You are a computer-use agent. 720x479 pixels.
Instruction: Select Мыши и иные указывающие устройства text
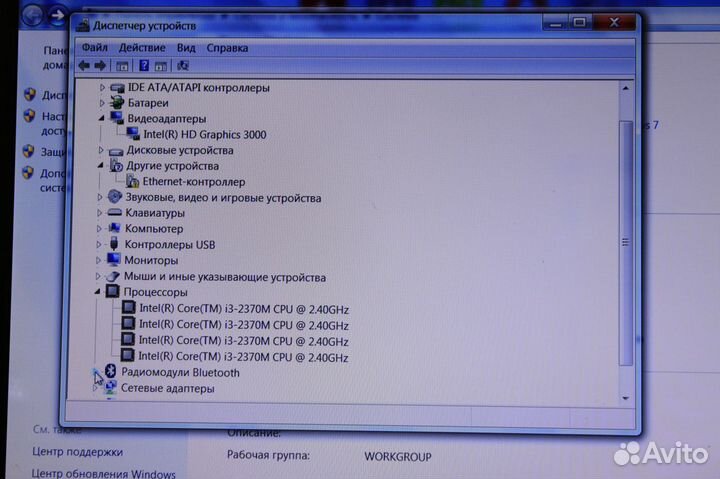[x=225, y=277]
